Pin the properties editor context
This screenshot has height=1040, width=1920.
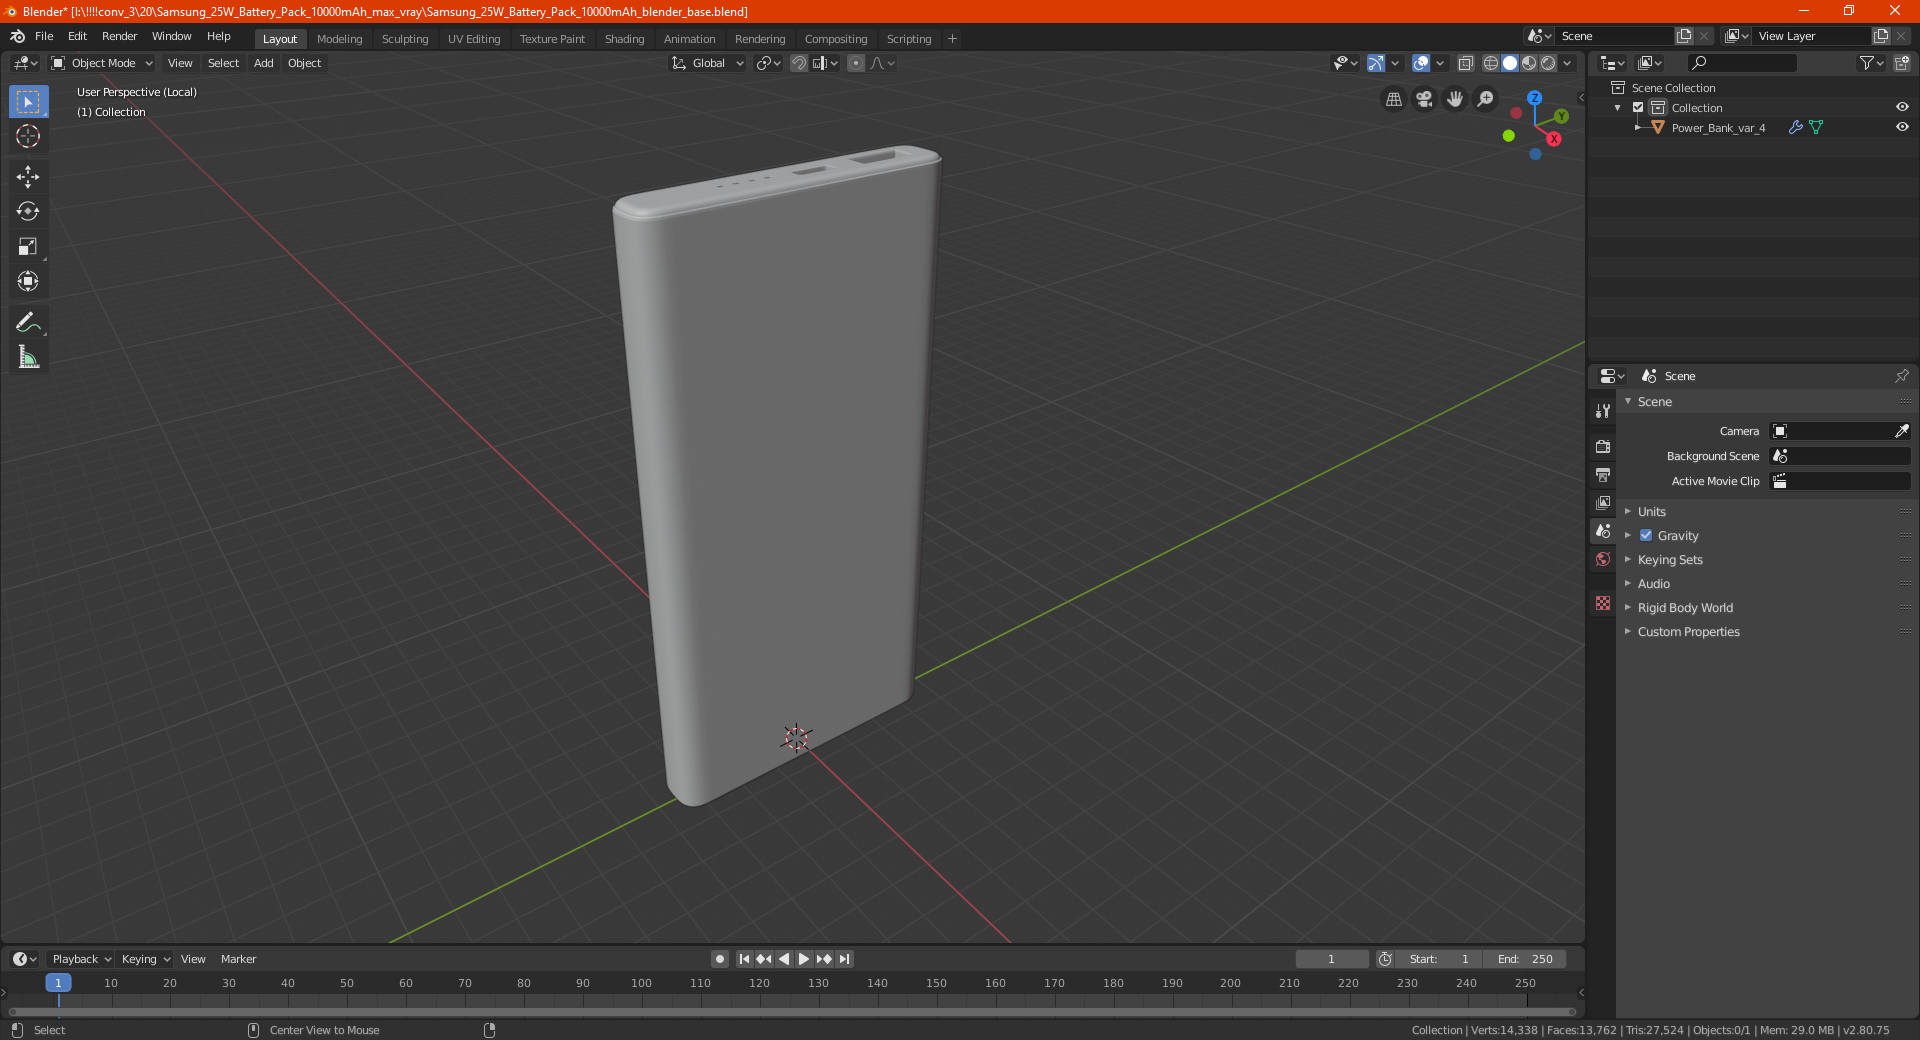tap(1901, 376)
